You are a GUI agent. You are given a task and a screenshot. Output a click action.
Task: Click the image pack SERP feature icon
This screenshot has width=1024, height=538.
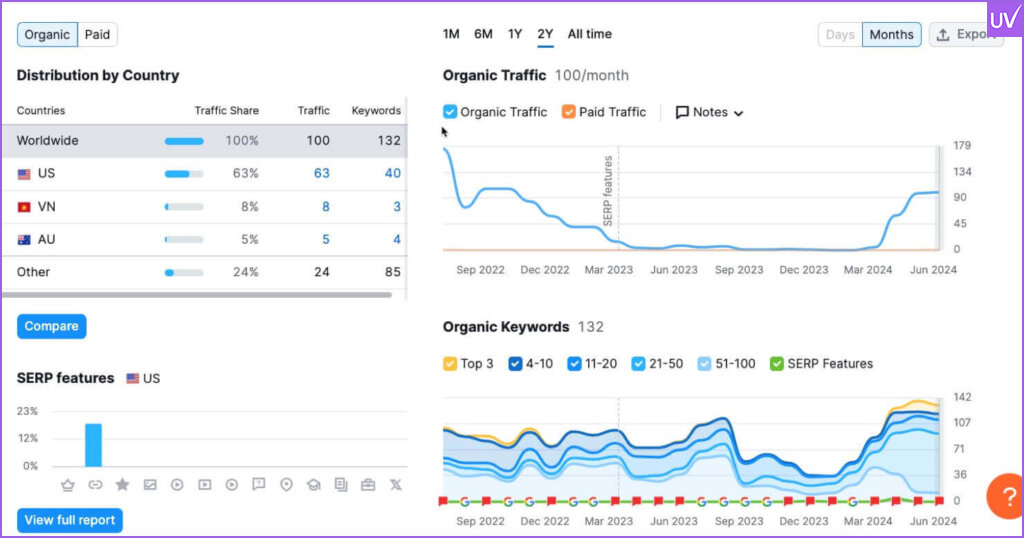[x=150, y=485]
